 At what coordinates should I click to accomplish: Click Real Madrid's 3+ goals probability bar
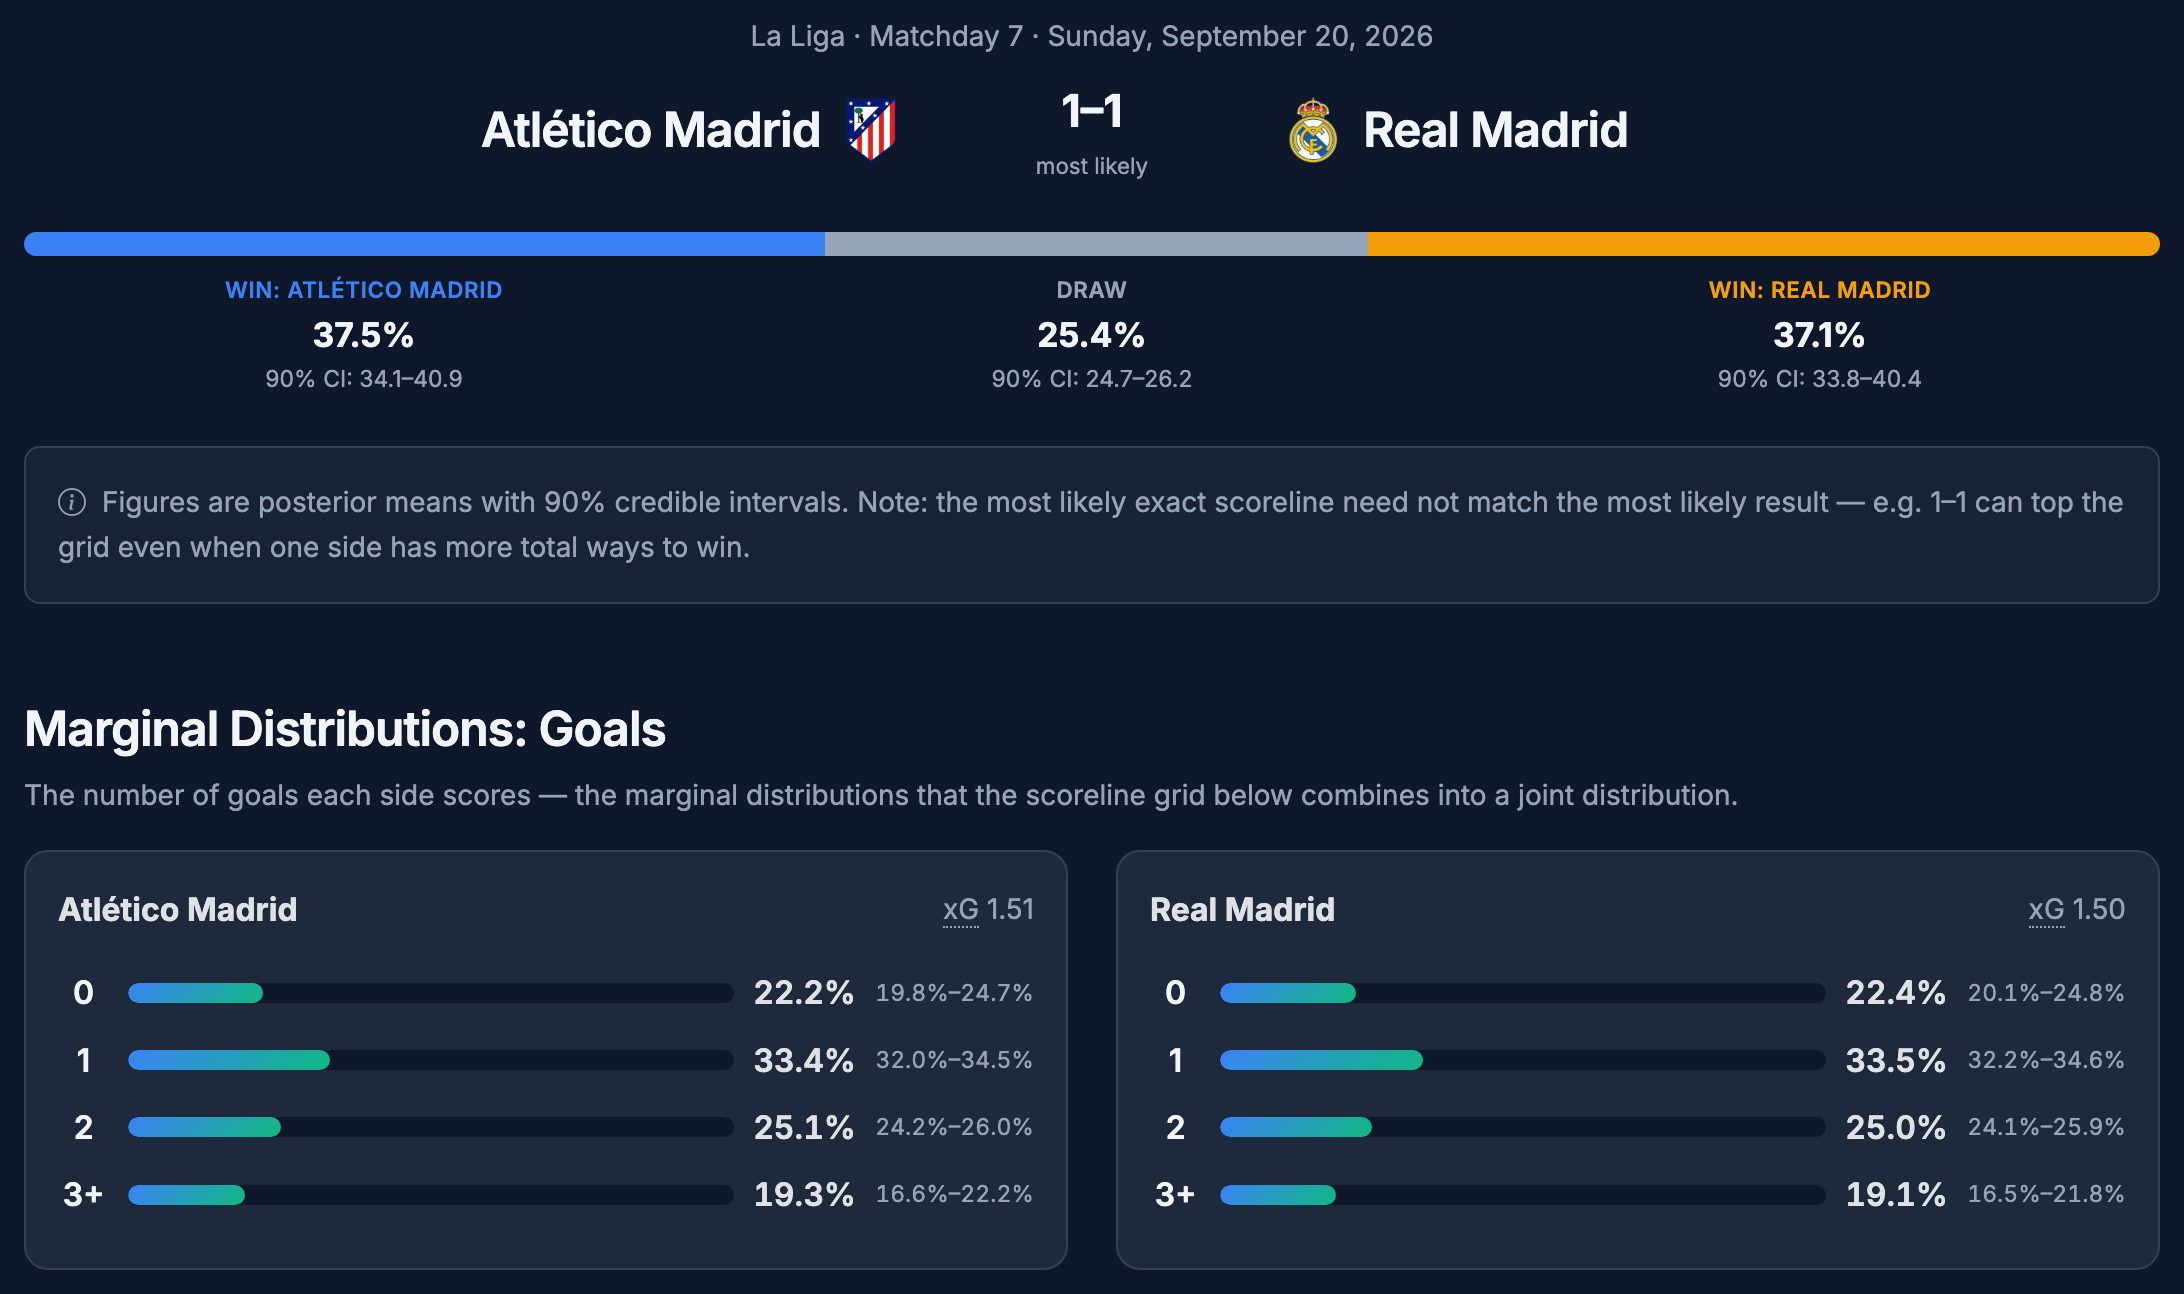pyautogui.click(x=1523, y=1194)
